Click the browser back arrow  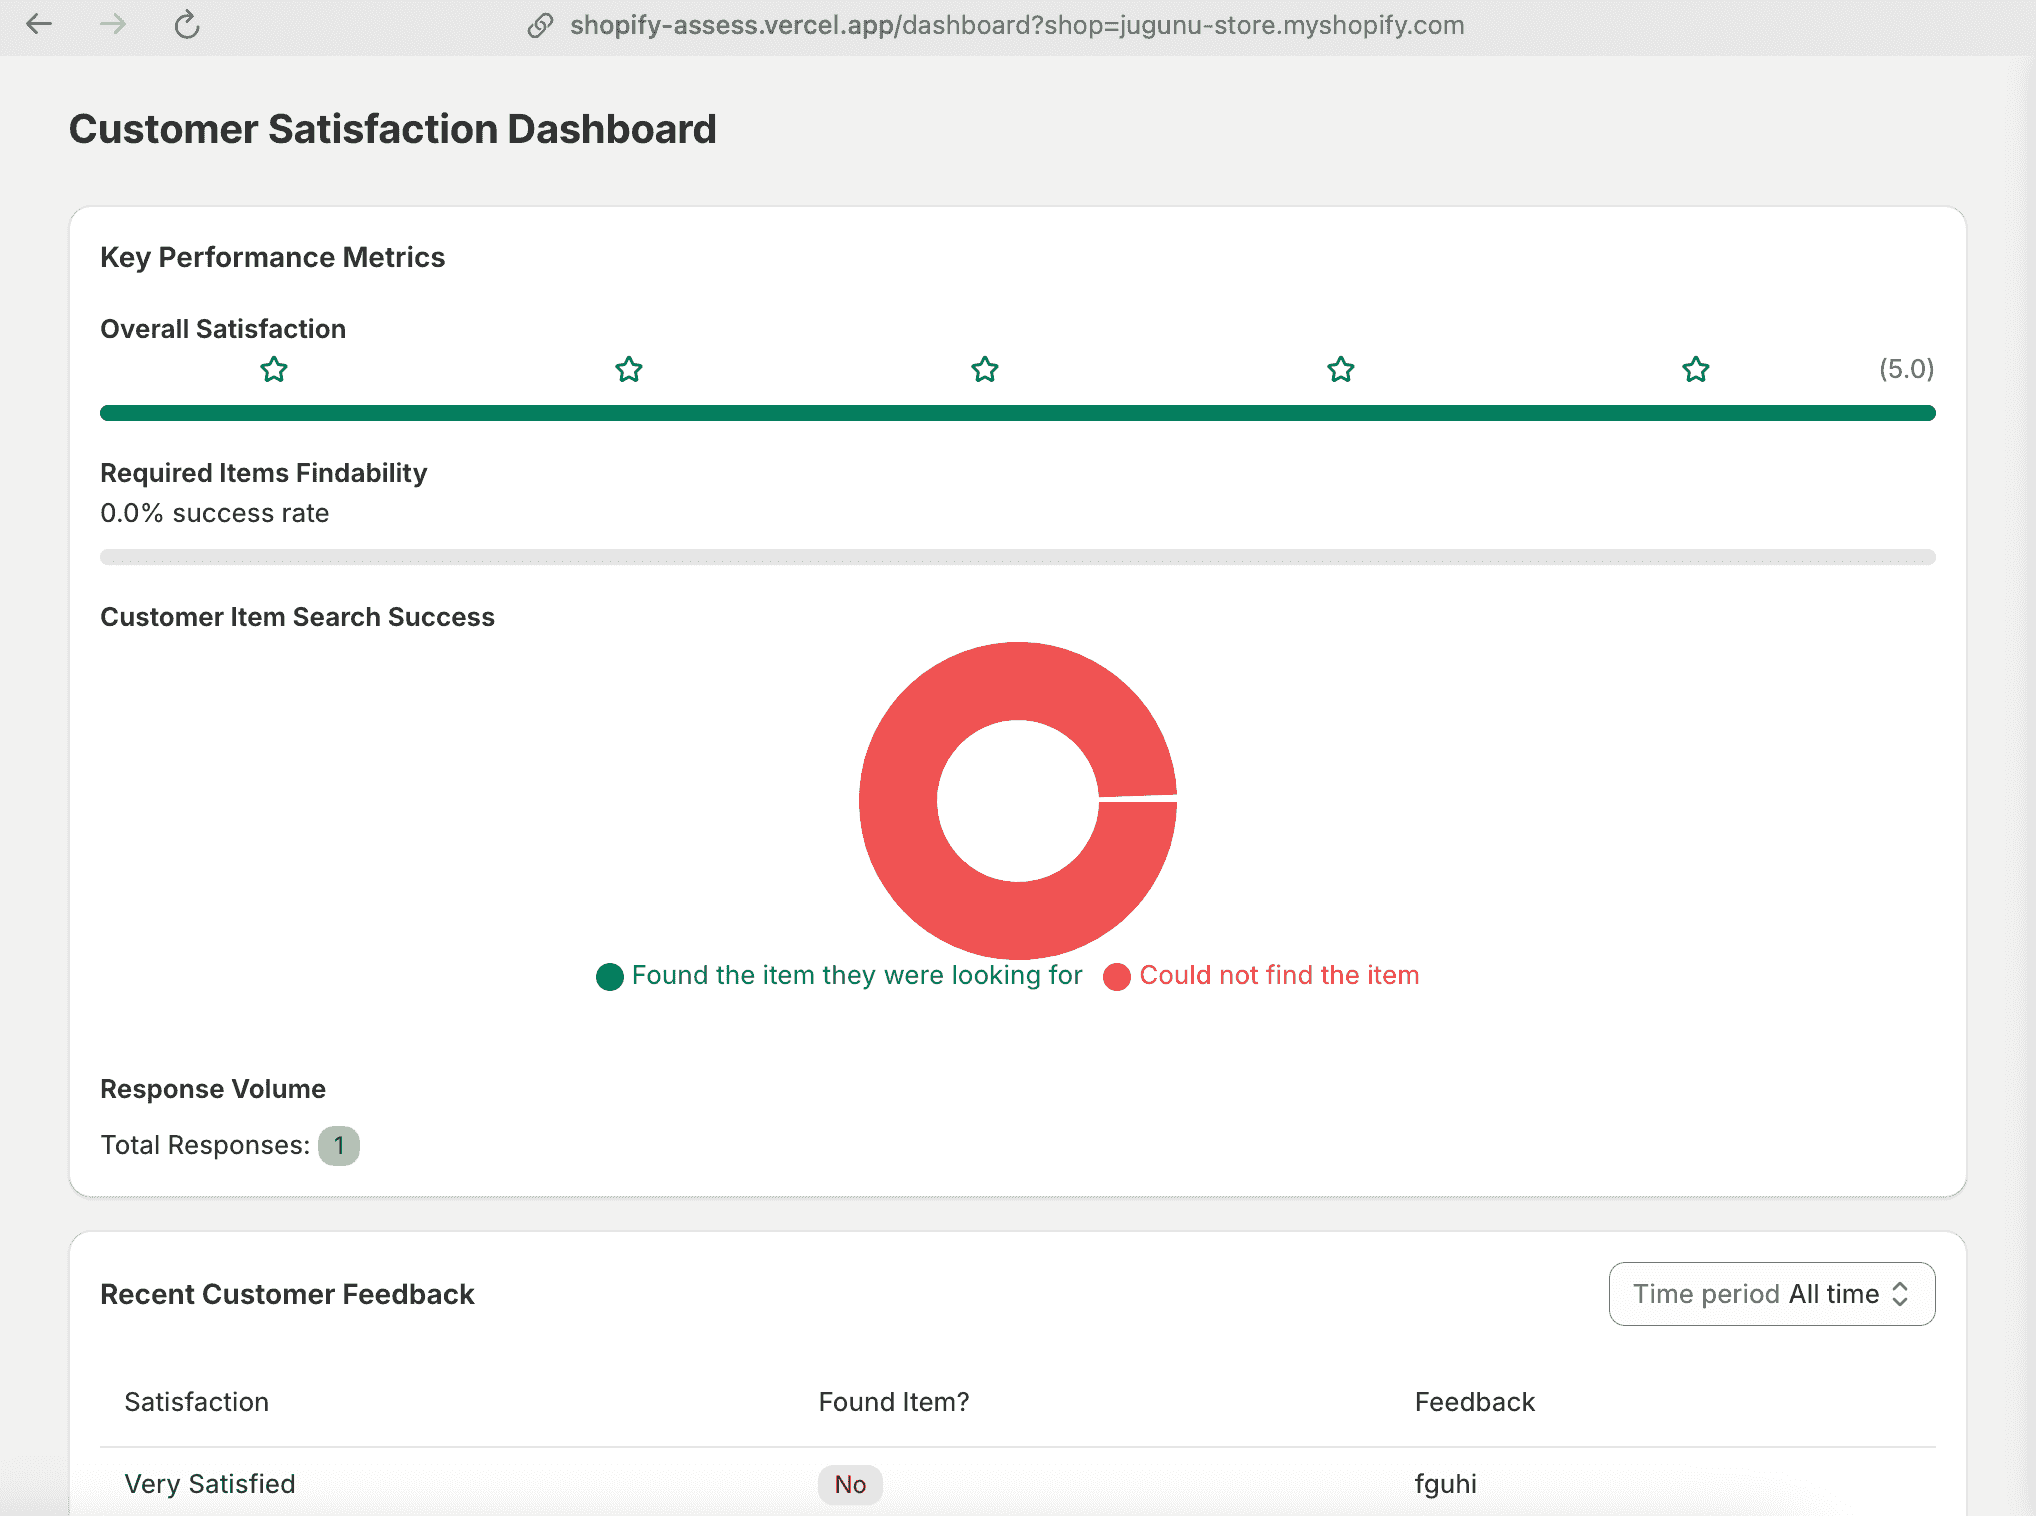[x=39, y=24]
